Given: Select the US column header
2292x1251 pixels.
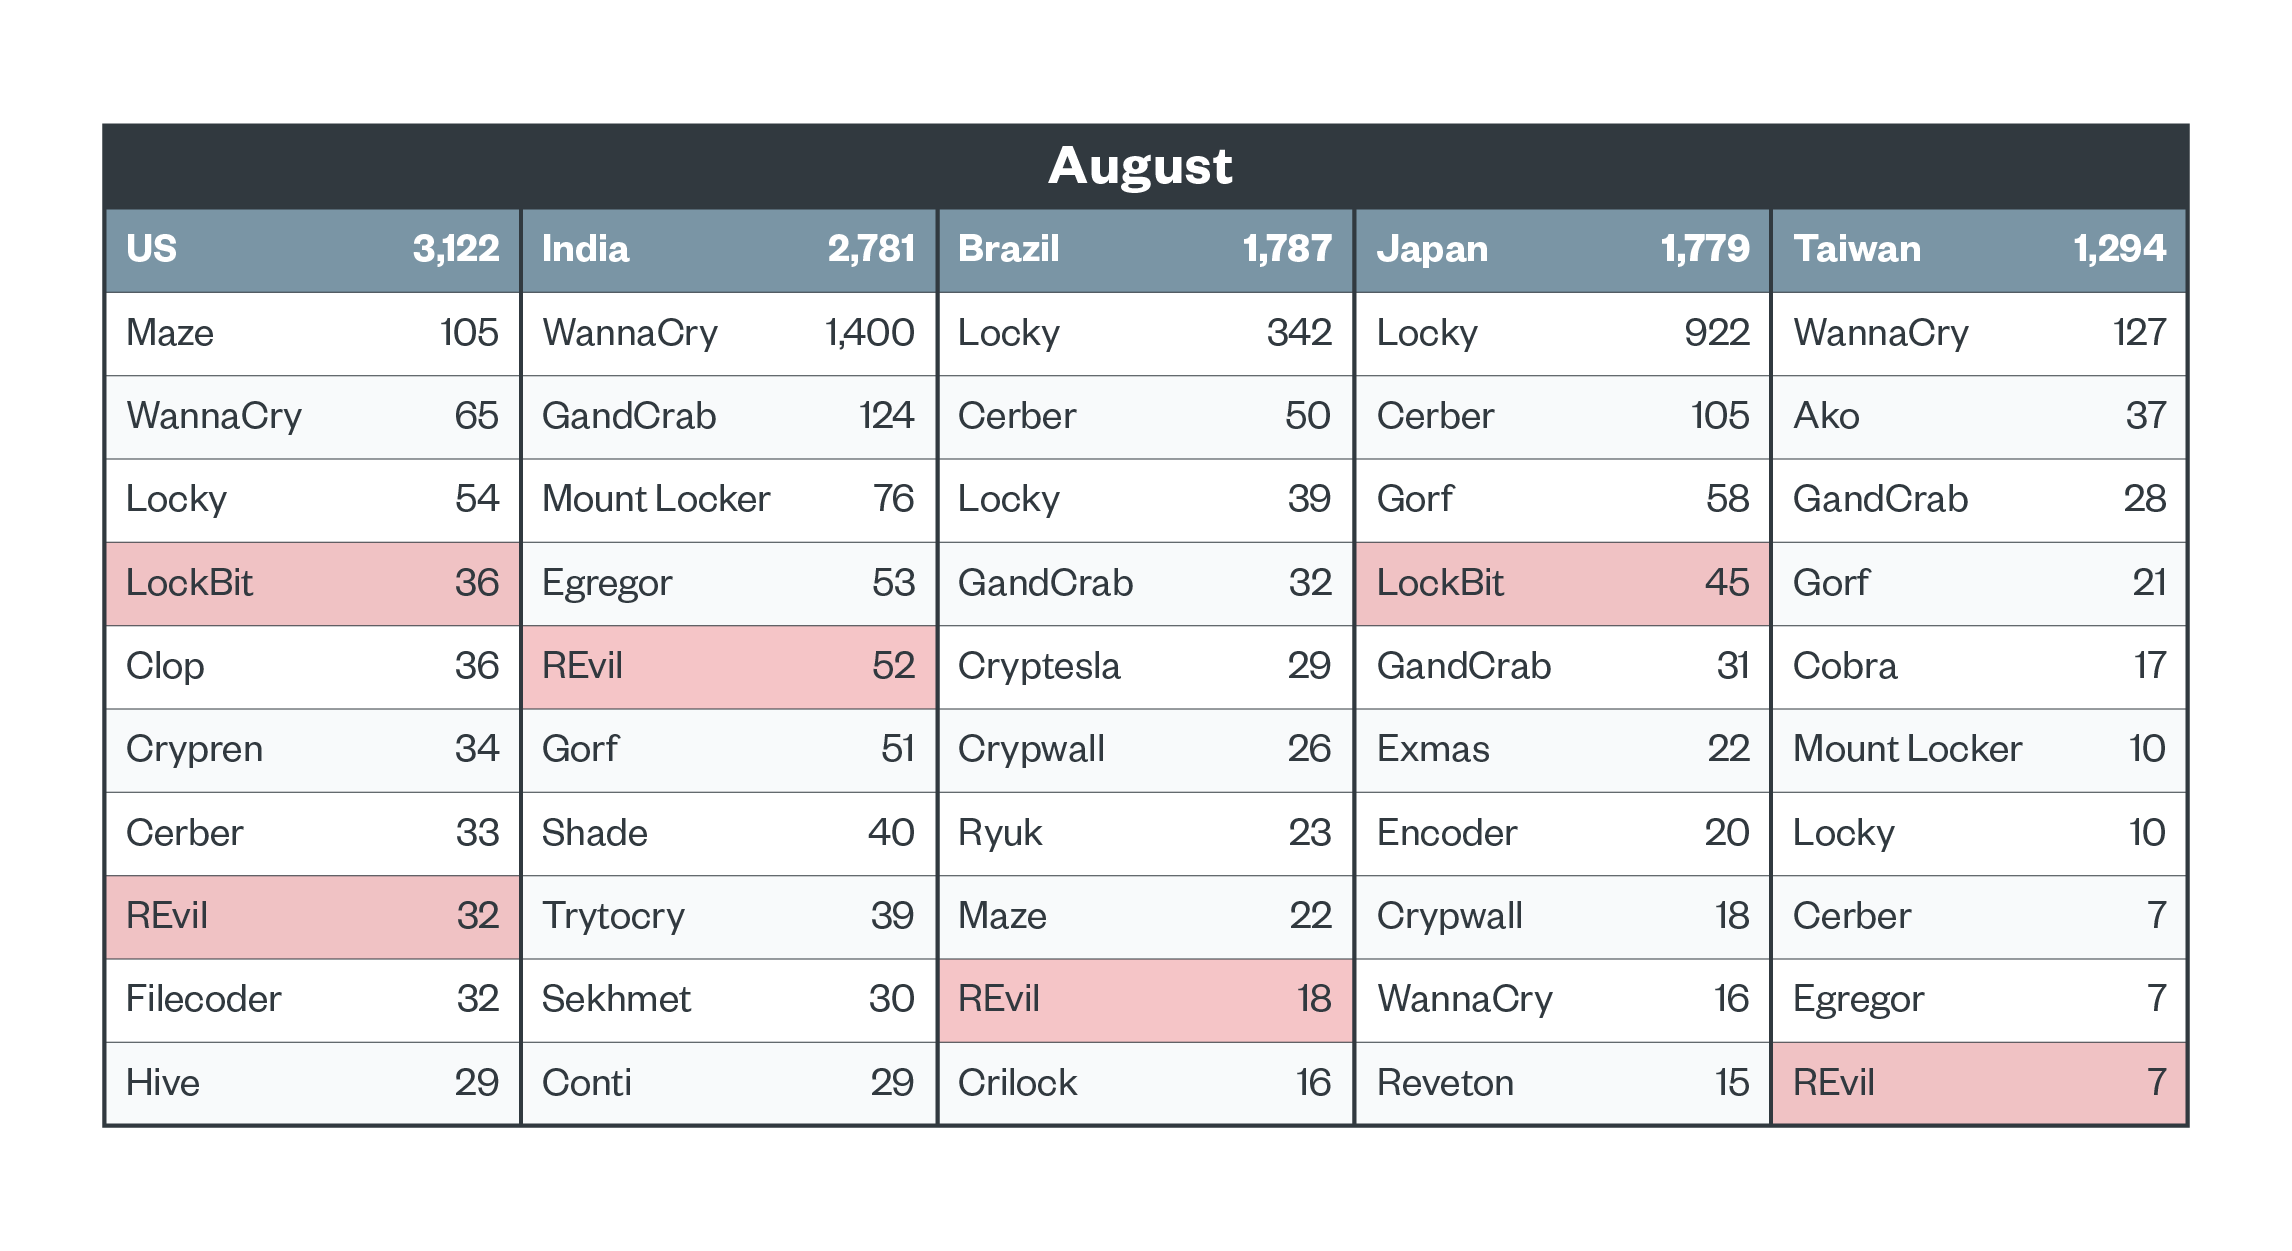Looking at the screenshot, I should coord(312,249).
